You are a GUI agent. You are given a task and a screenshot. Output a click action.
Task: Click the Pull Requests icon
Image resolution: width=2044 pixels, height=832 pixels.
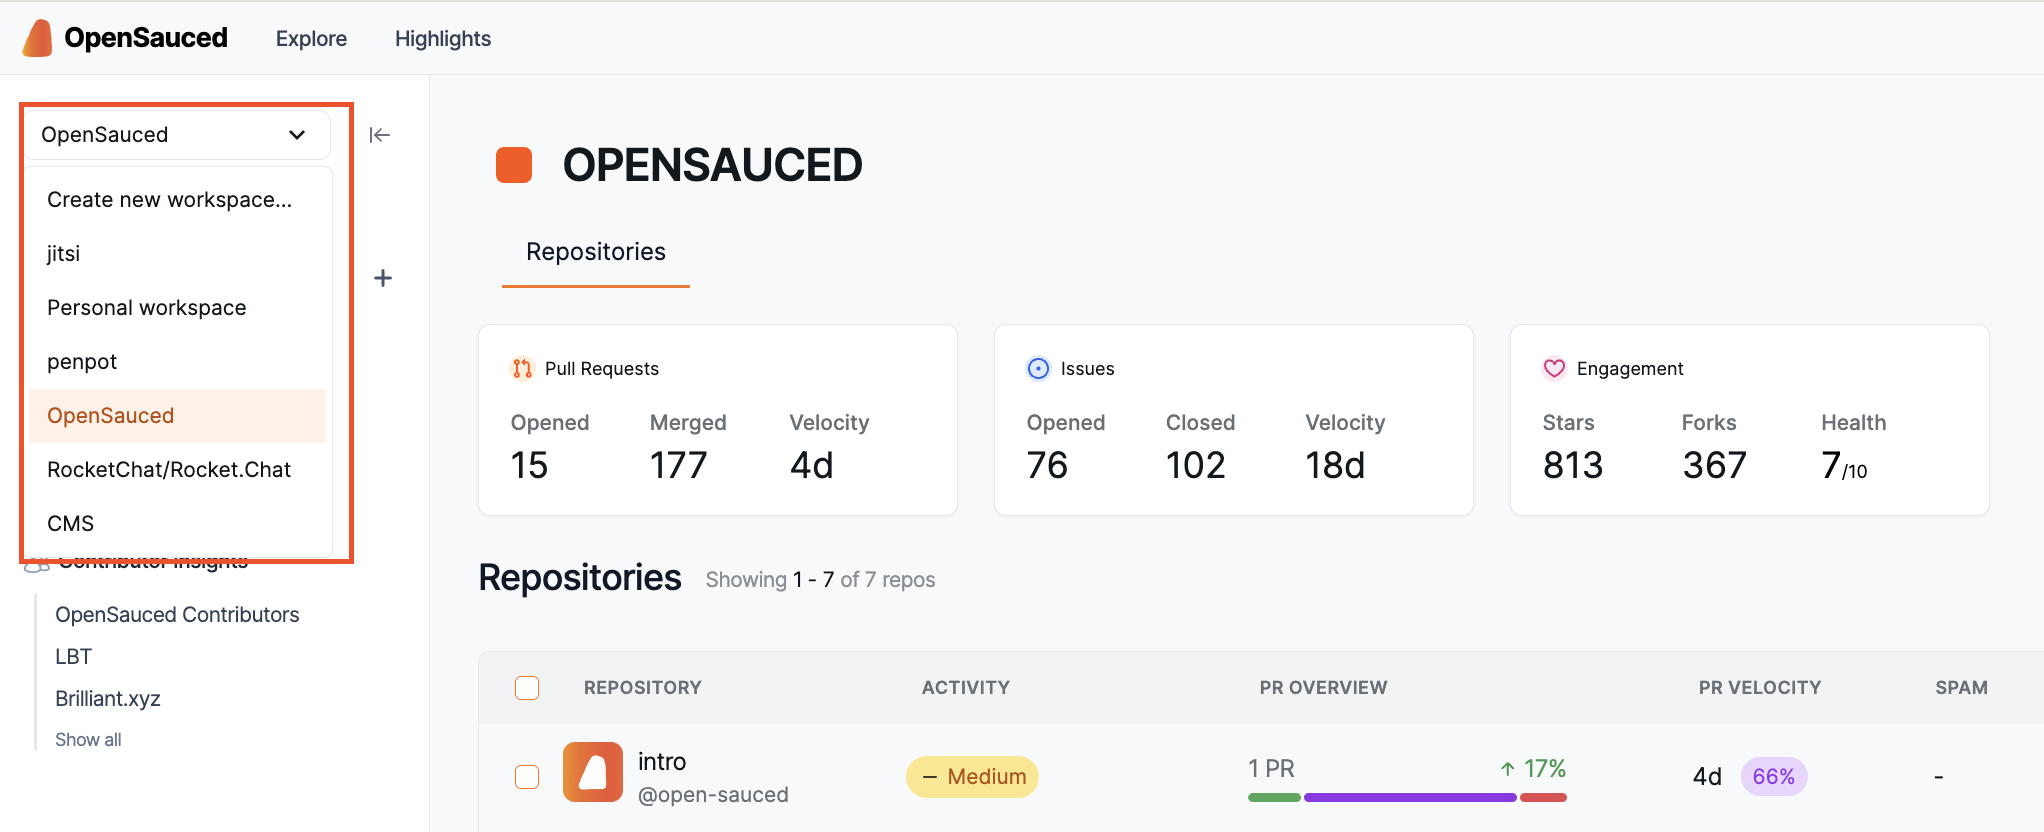tap(522, 369)
